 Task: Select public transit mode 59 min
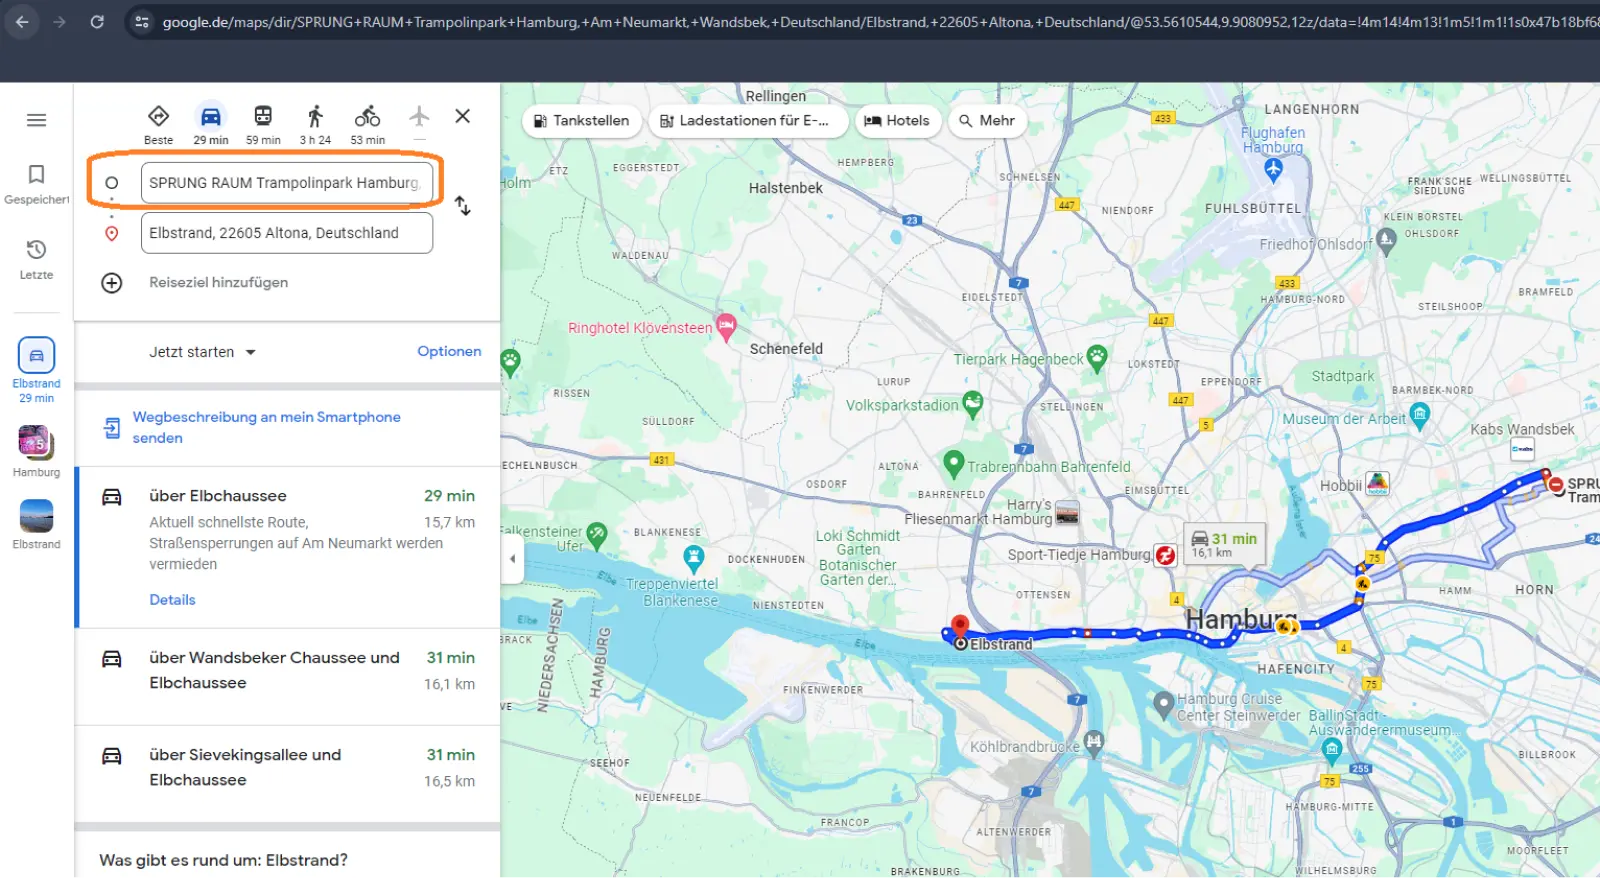[263, 125]
